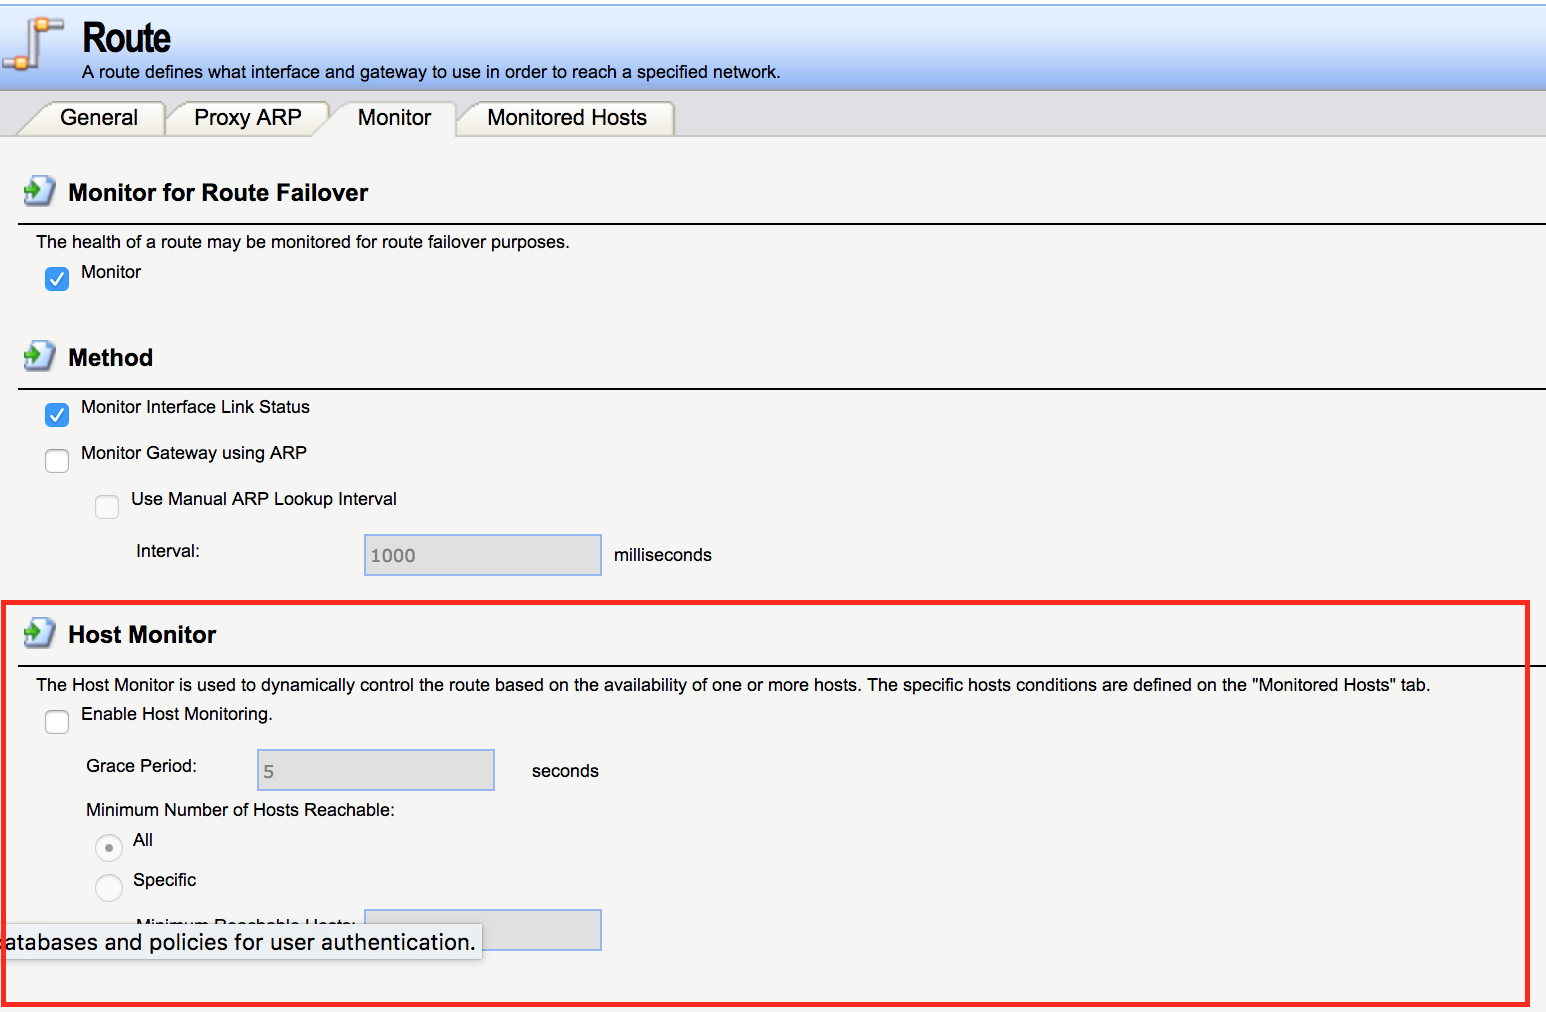Click the Monitor for Route Failover section icon
The image size is (1546, 1012).
coord(39,191)
